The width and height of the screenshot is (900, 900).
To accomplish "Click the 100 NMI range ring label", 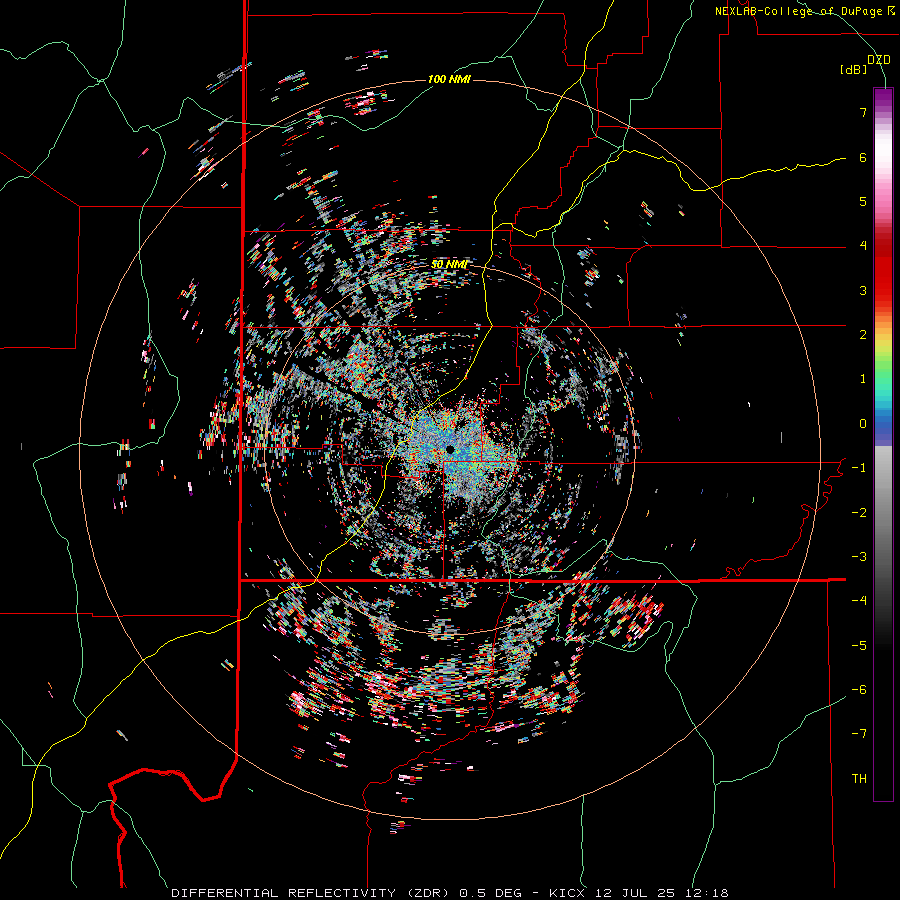I will click(449, 79).
